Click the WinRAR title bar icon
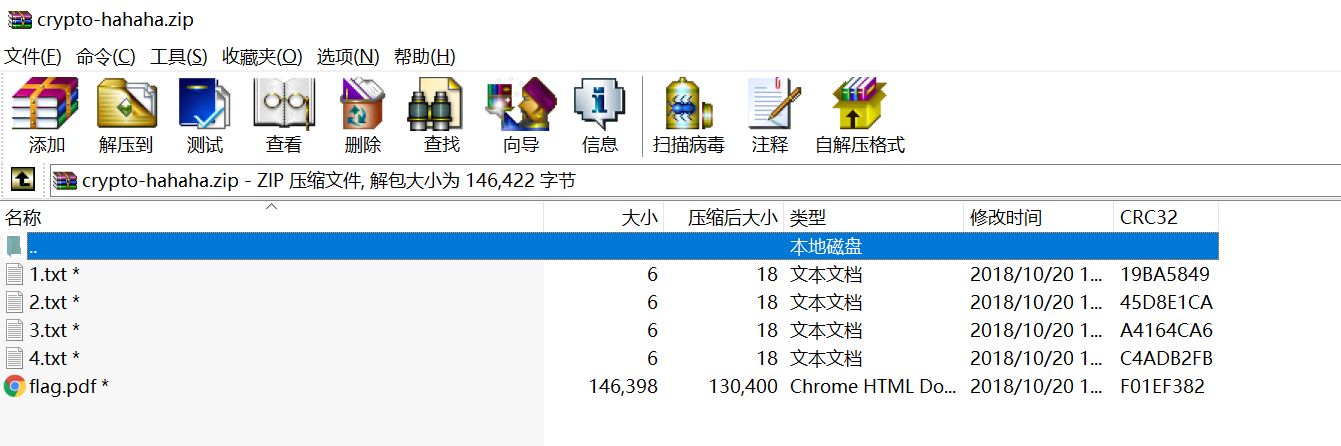 point(19,20)
